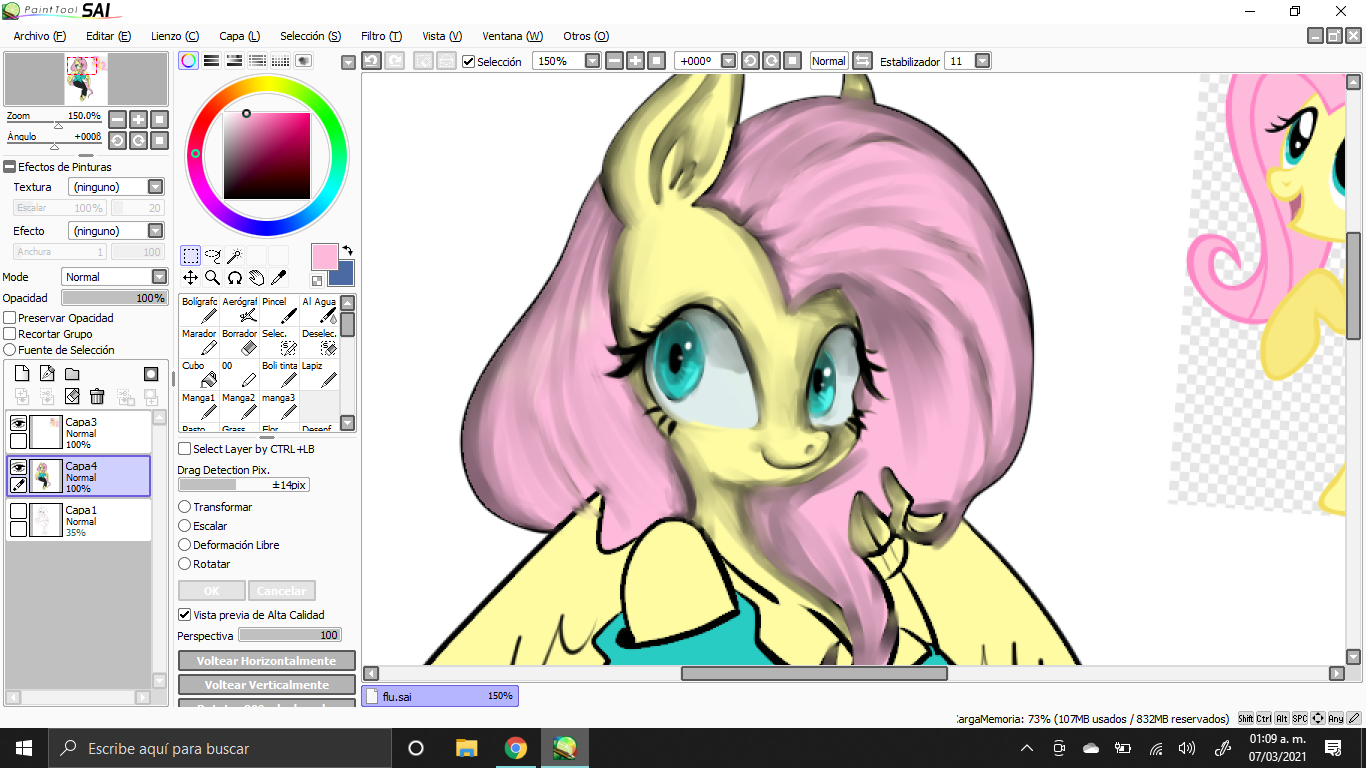1366x768 pixels.
Task: Open the Mode dropdown in layer panel
Action: click(x=115, y=276)
